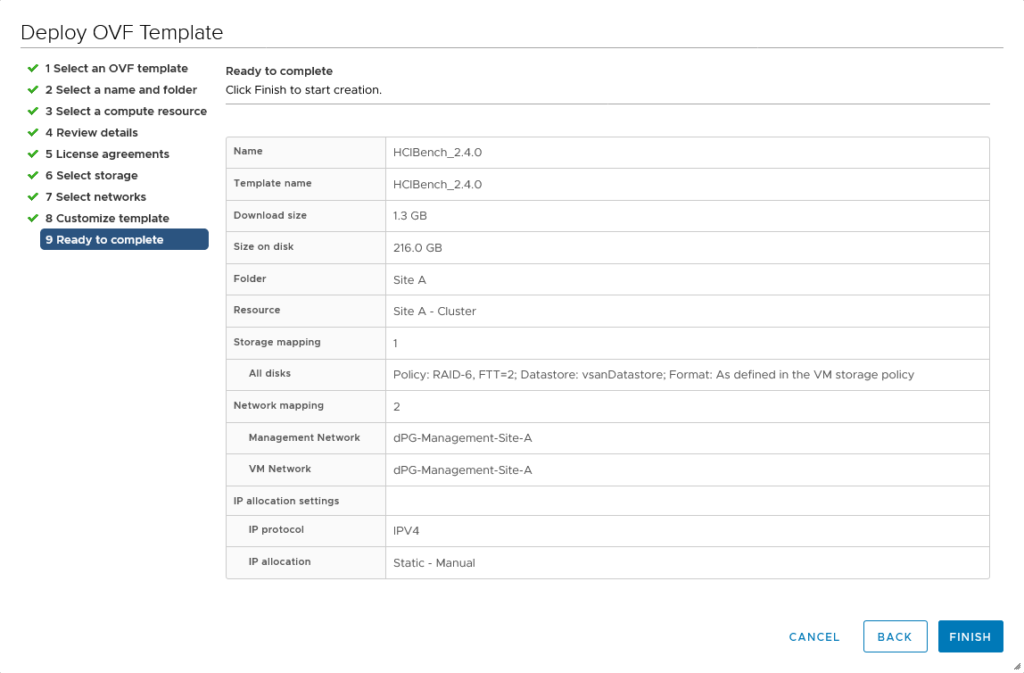Click the Storage mapping value 1
Screen dimensions: 1024x673
395,343
